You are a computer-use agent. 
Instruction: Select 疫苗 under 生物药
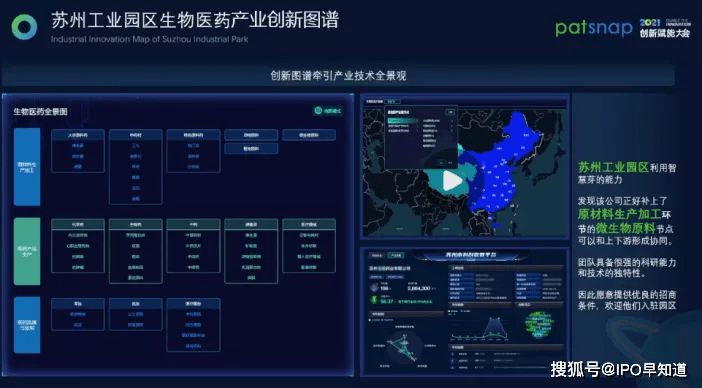(136, 246)
